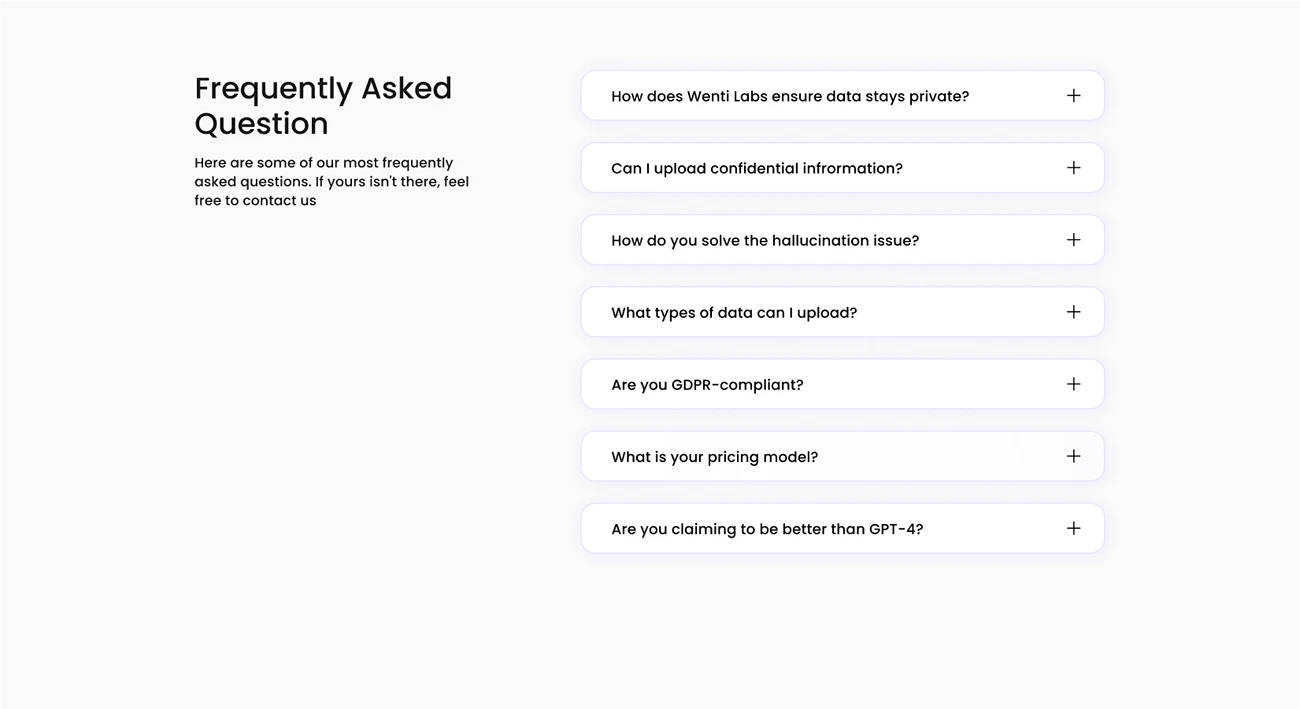Reveal 'Are you claiming to be better than GPT-4?'
Screen dimensions: 1300x709
[x=842, y=528]
